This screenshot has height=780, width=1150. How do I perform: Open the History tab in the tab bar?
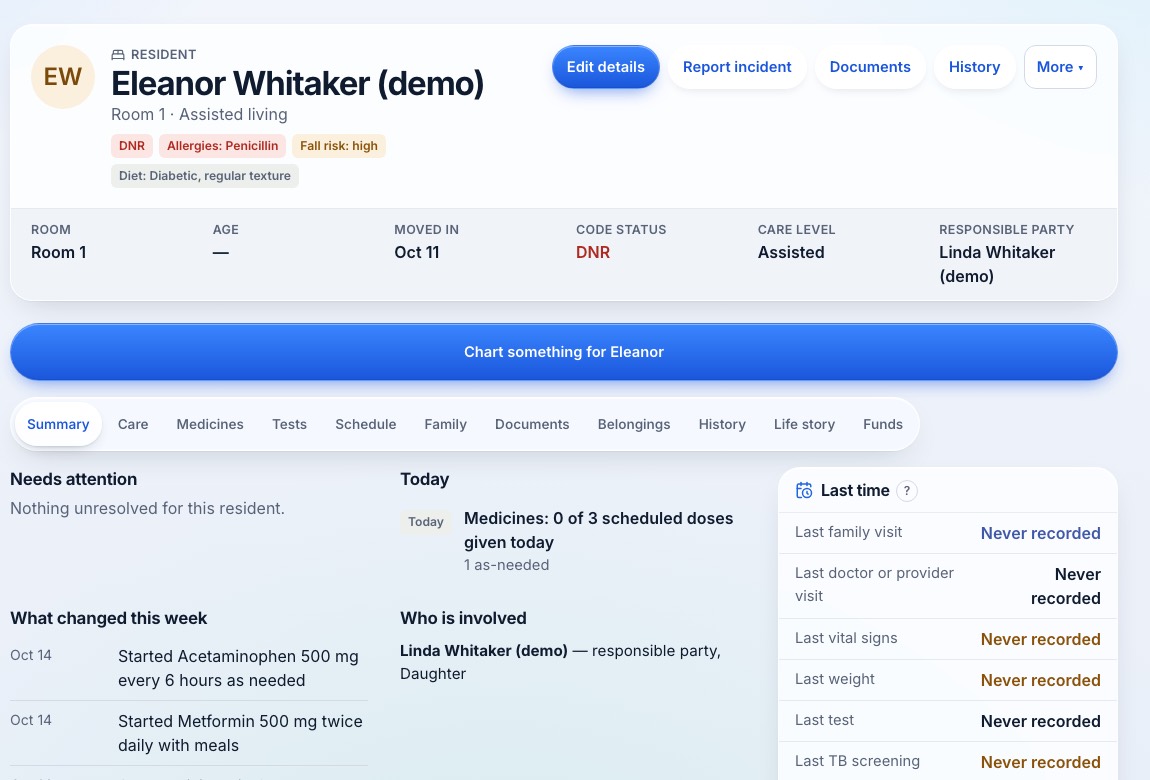pyautogui.click(x=722, y=424)
